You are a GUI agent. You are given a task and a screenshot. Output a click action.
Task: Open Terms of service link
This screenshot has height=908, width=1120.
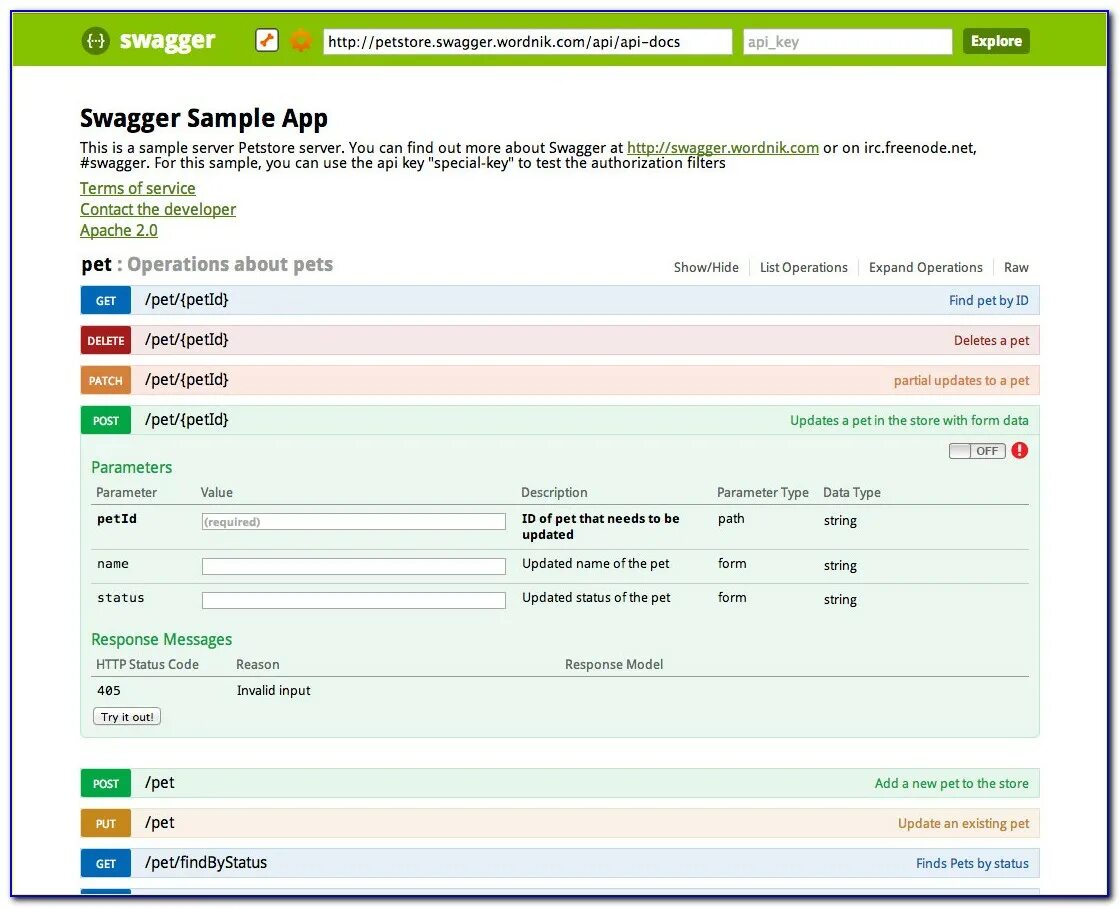137,189
